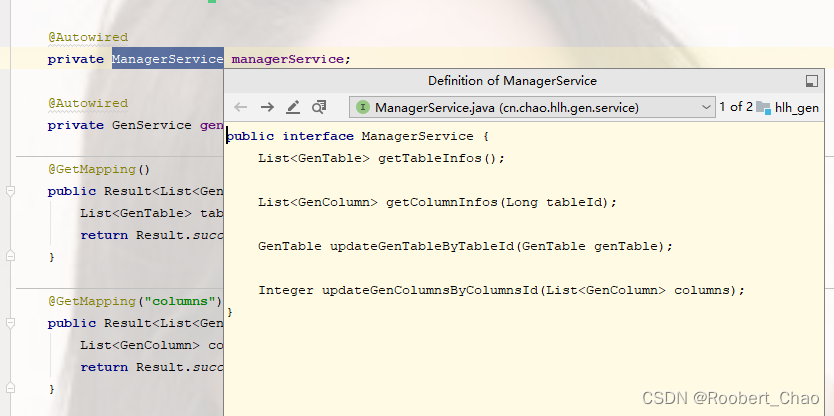
Task: Click first @Autowired annotation
Action: (88, 37)
